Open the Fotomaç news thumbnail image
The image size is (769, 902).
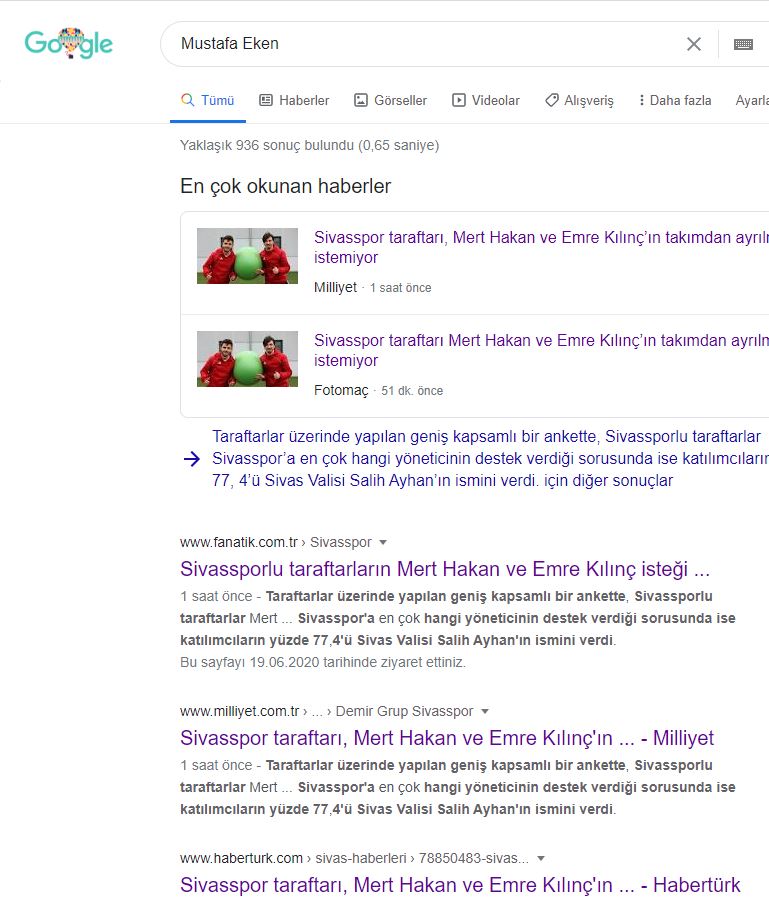(x=247, y=359)
